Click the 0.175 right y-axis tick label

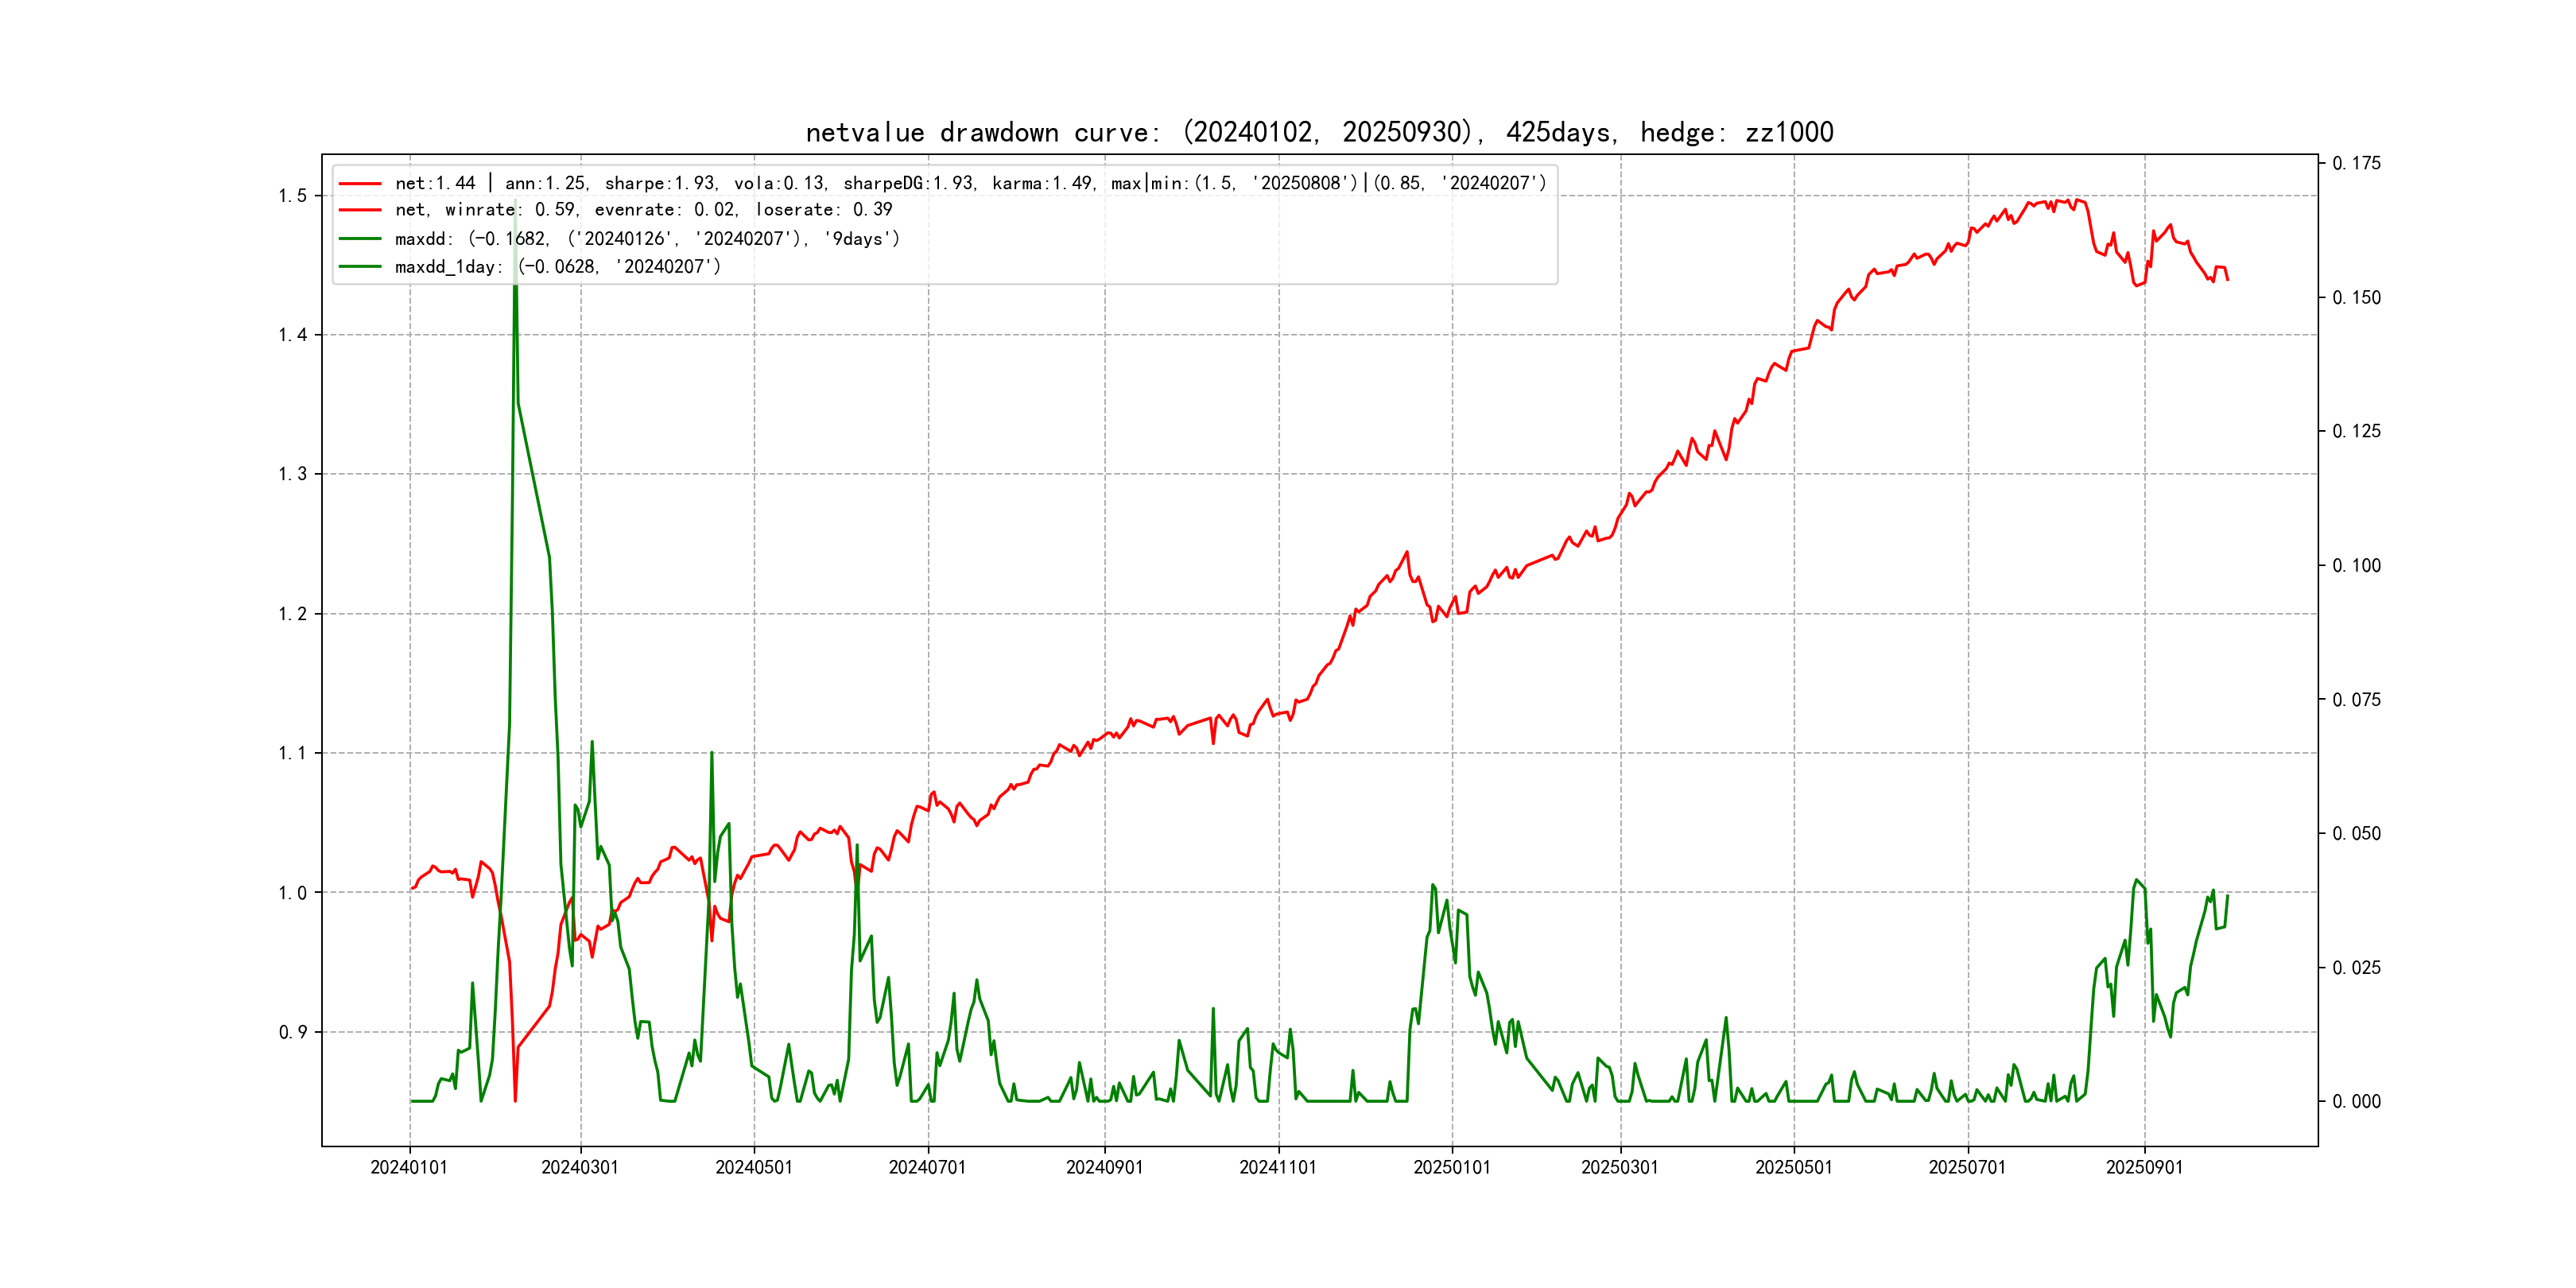point(2356,163)
